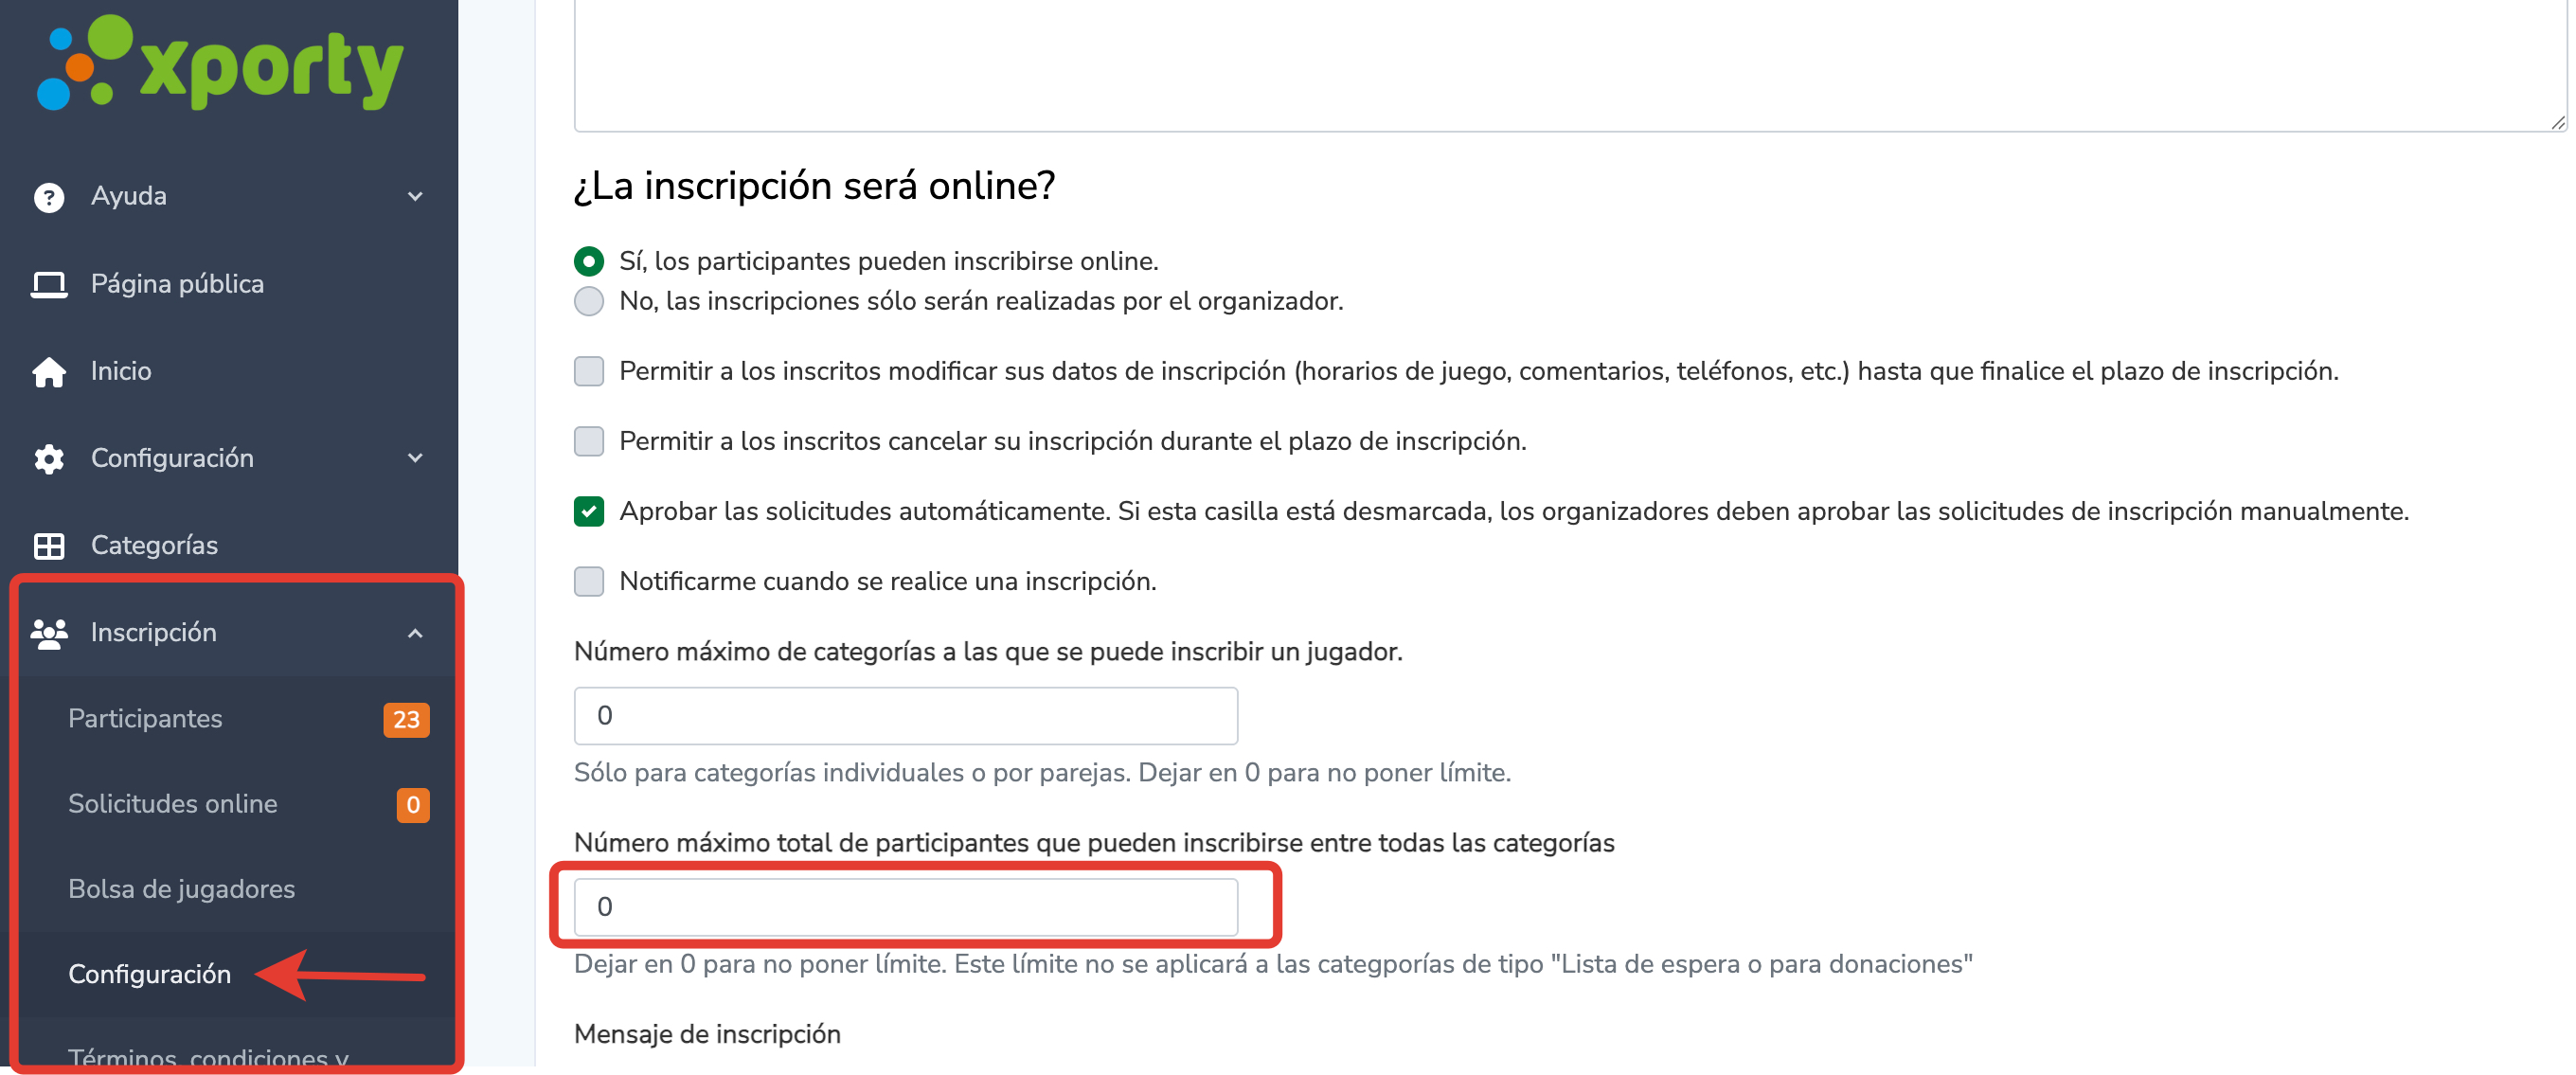The image size is (2576, 1075).
Task: Go to Bolsa de jugadores
Action: pyautogui.click(x=181, y=889)
